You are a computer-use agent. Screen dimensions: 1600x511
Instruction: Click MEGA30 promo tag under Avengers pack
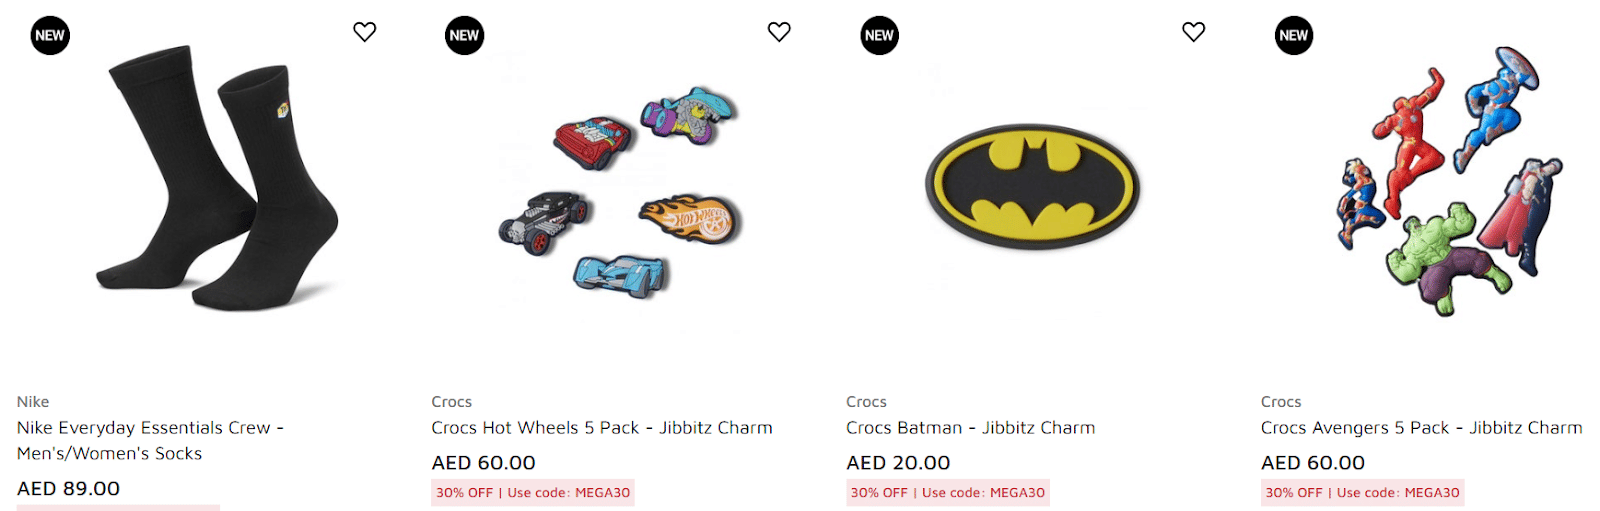tap(1362, 493)
